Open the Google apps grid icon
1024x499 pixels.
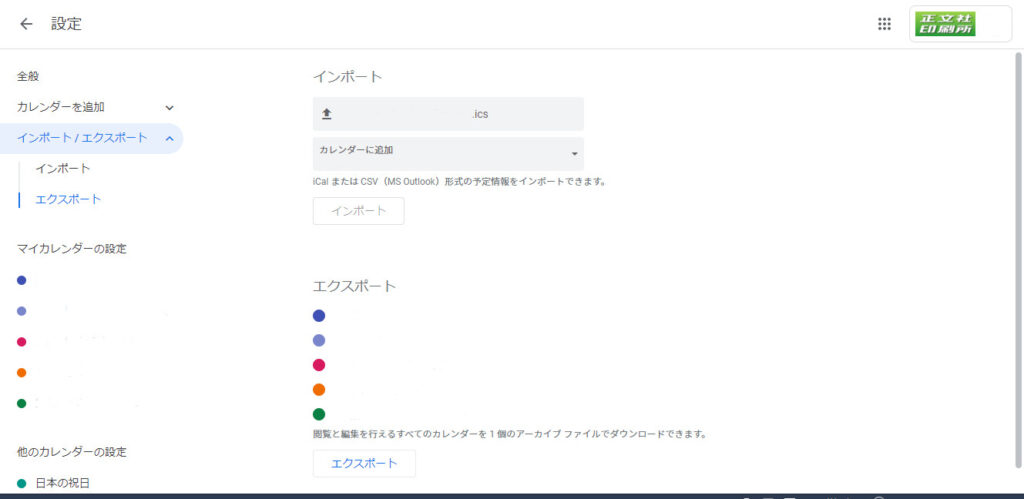(x=884, y=24)
